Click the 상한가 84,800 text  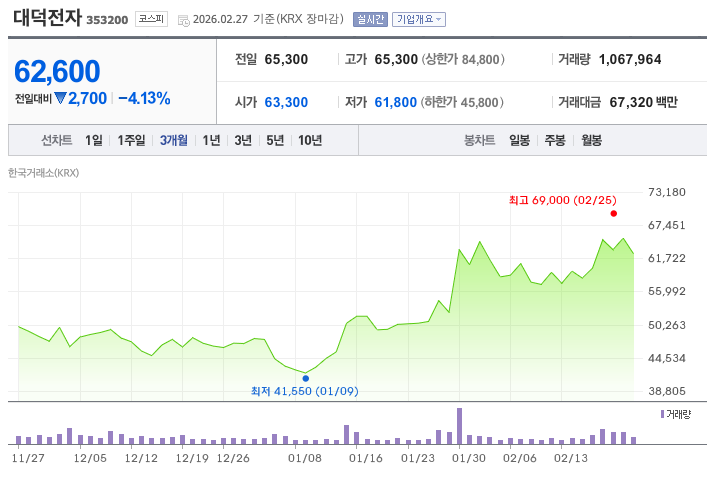coord(463,60)
